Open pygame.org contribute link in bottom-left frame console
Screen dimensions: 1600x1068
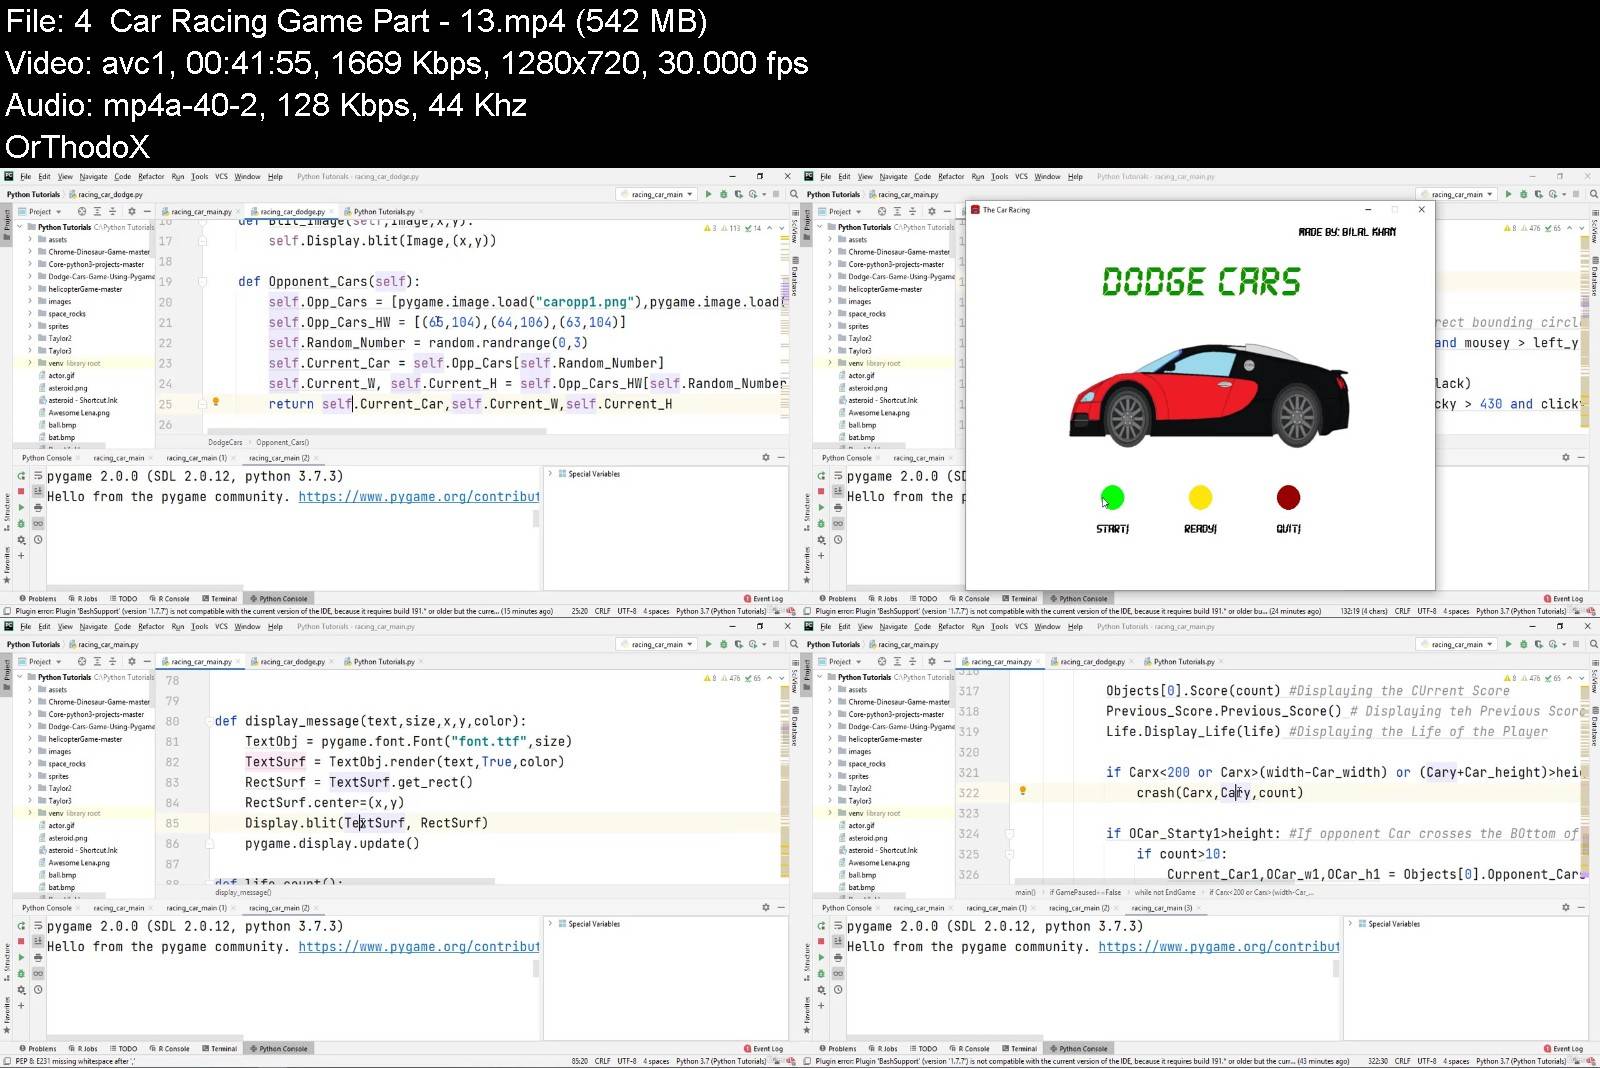coord(418,946)
